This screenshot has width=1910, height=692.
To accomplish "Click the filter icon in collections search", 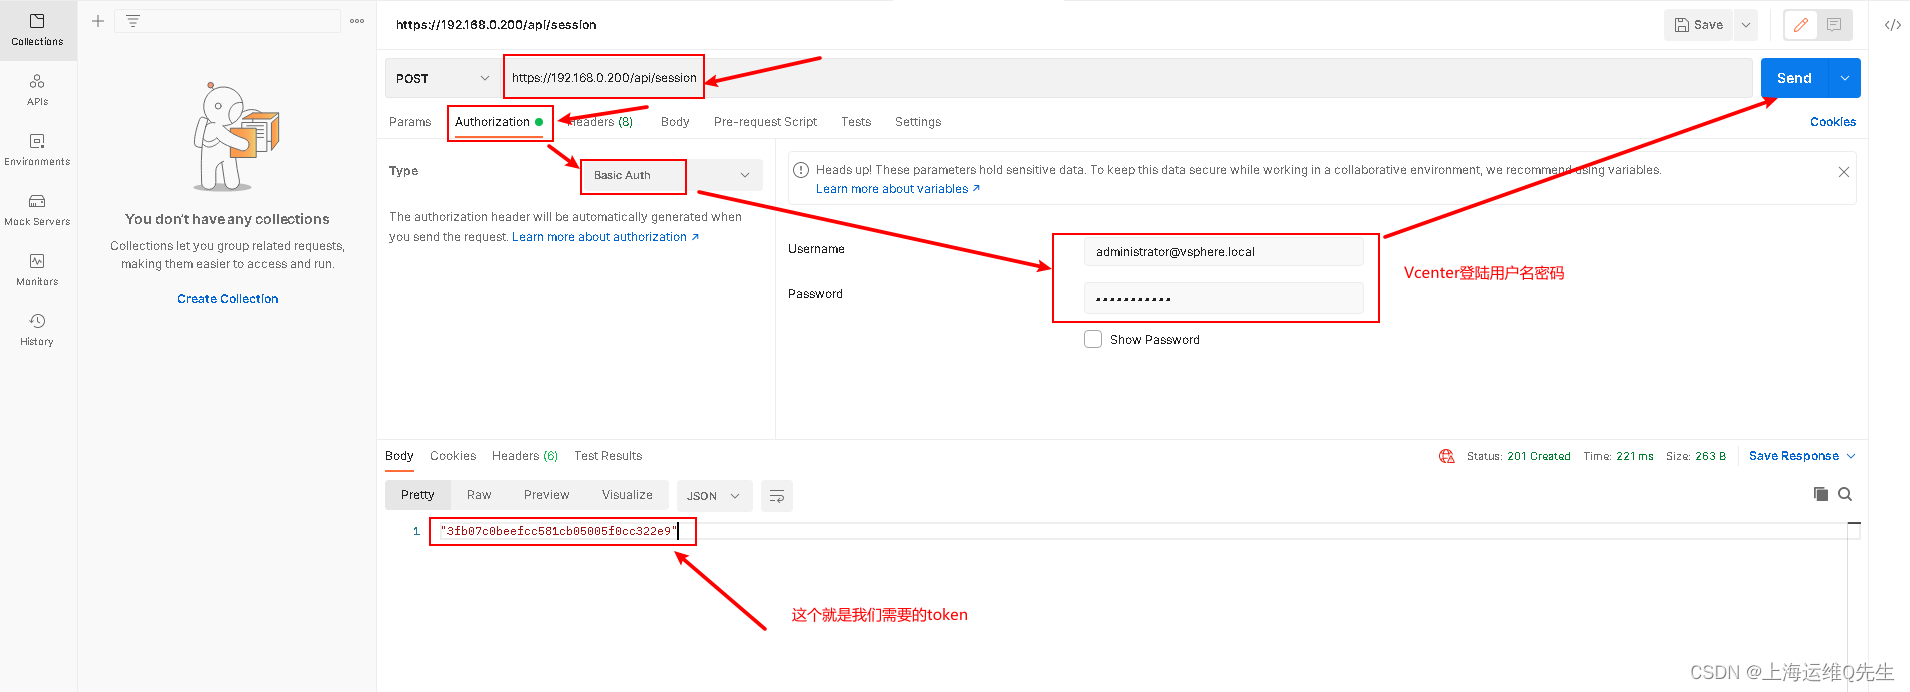I will click(x=133, y=21).
